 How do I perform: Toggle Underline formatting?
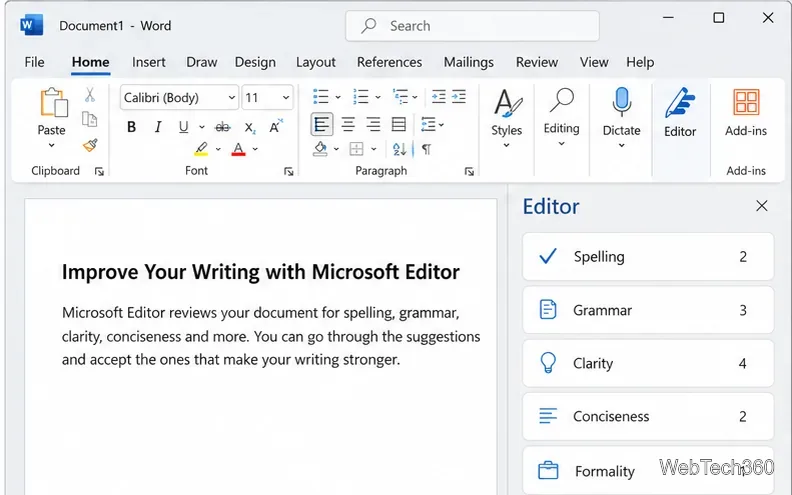tap(183, 127)
